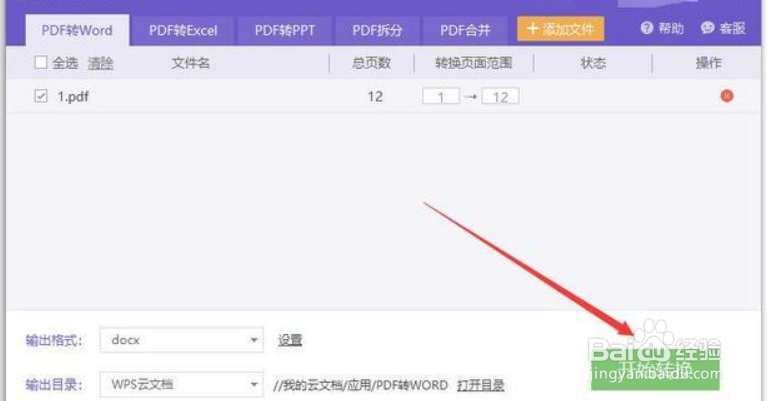Click the end page field showing 12

point(500,96)
